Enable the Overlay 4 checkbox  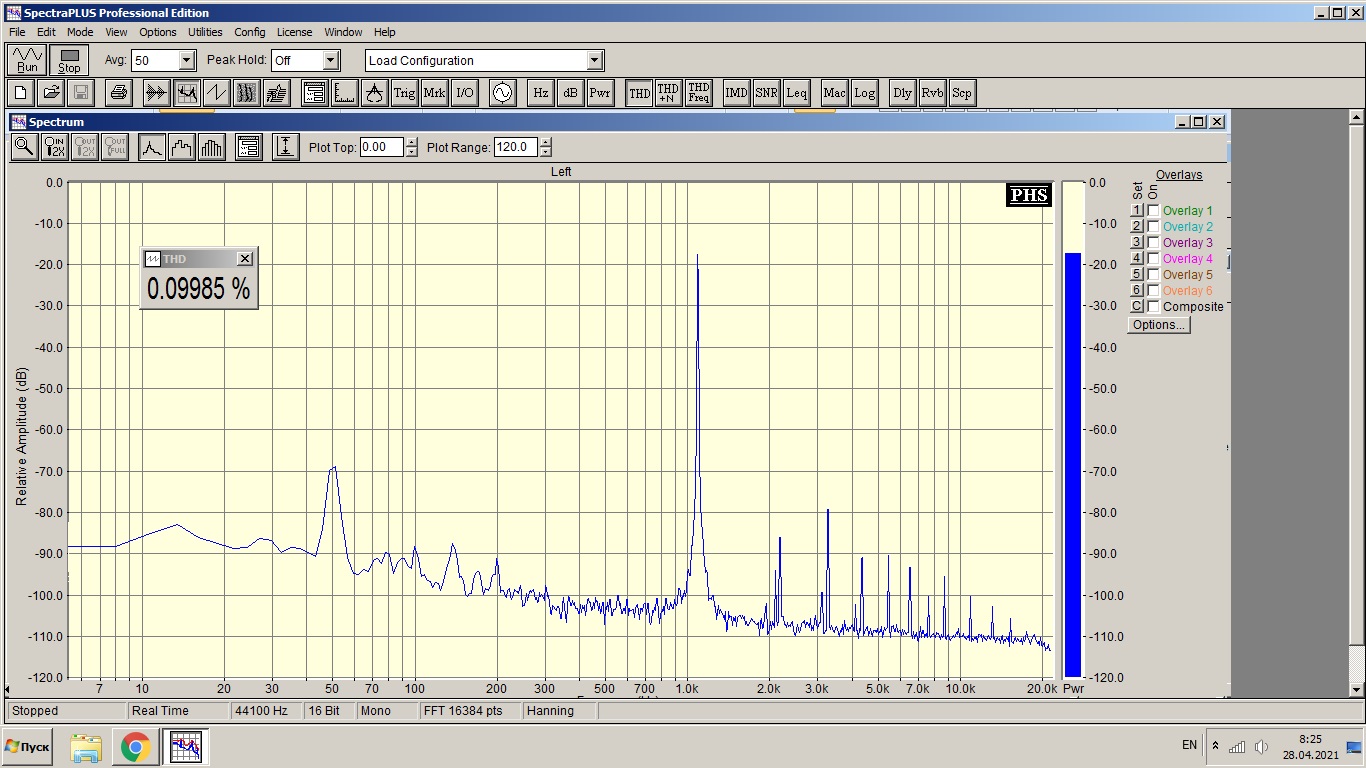pyautogui.click(x=1153, y=259)
